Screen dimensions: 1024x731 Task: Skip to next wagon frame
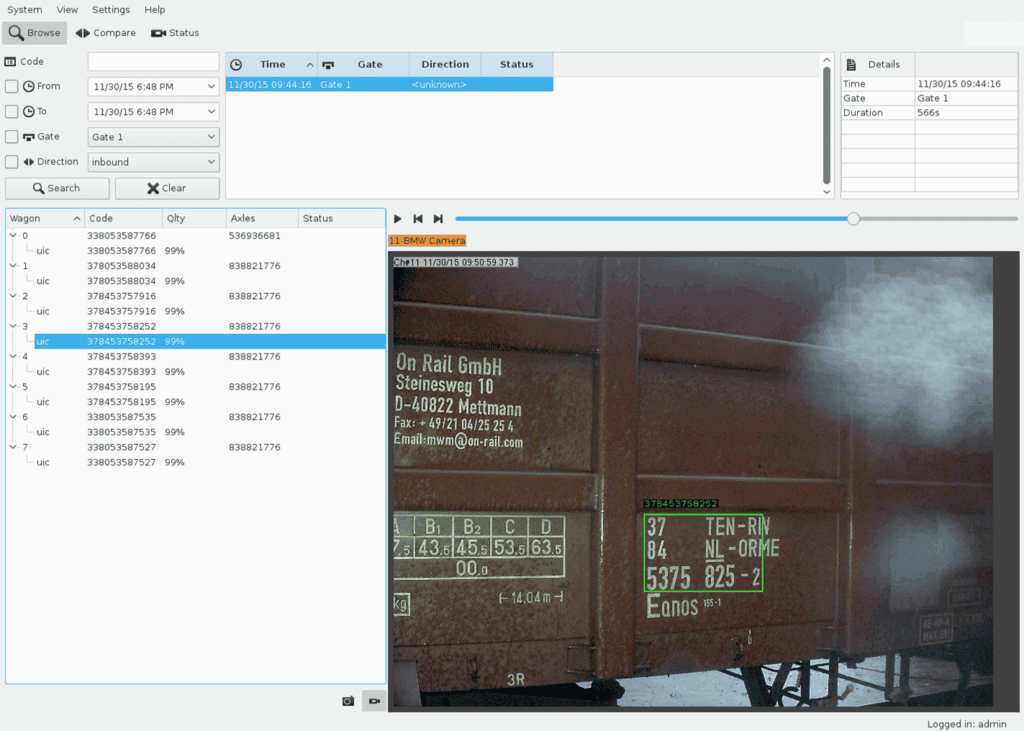[x=438, y=219]
